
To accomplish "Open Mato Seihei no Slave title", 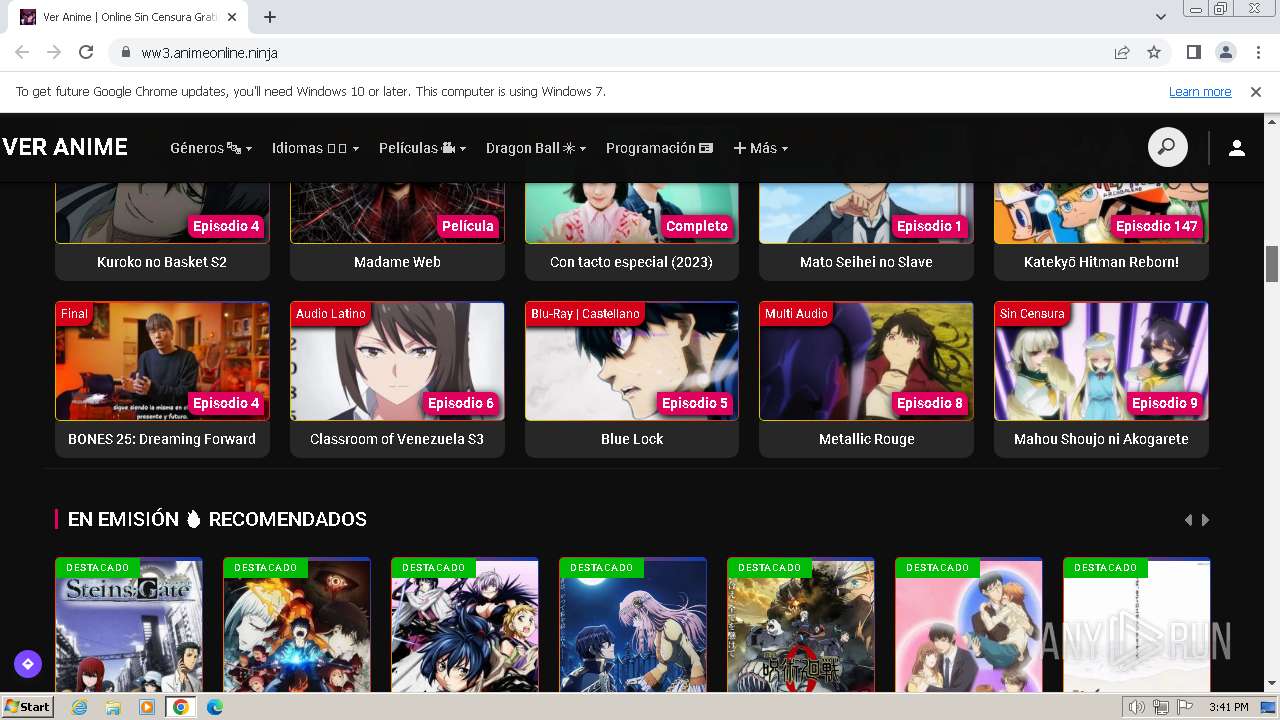I will tap(866, 262).
